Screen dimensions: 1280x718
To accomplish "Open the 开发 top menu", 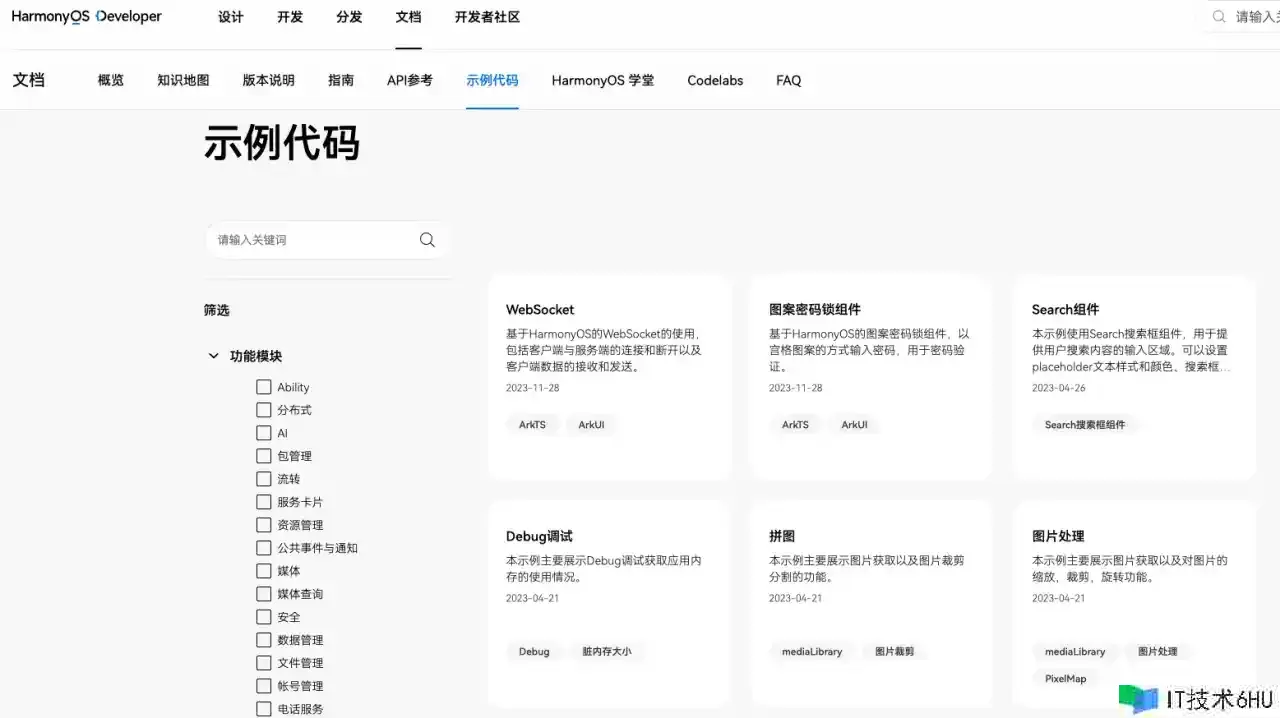I will (290, 17).
